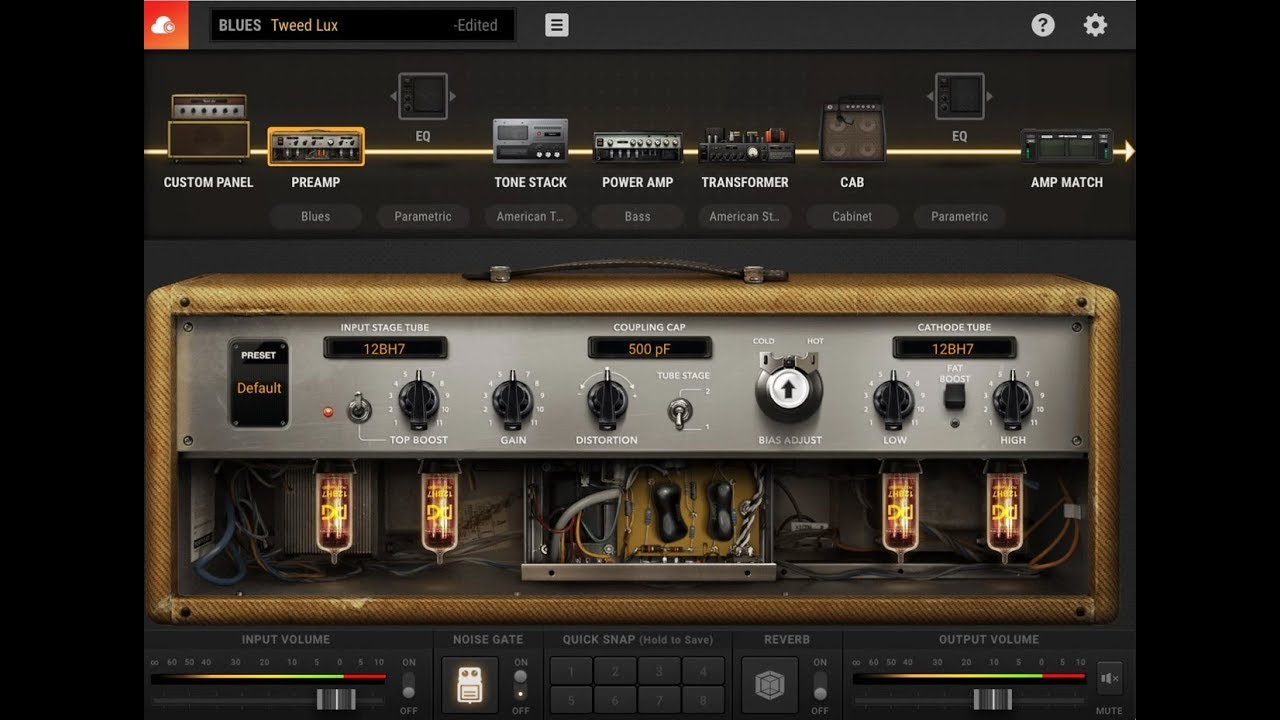Click previous arrow beside first EQ
Viewport: 1280px width, 720px height.
click(x=393, y=96)
